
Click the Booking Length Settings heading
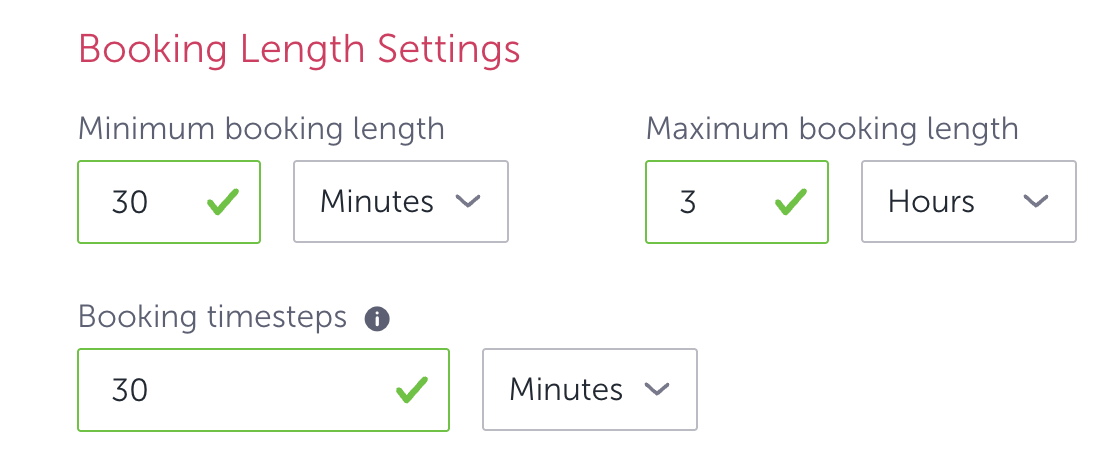299,49
